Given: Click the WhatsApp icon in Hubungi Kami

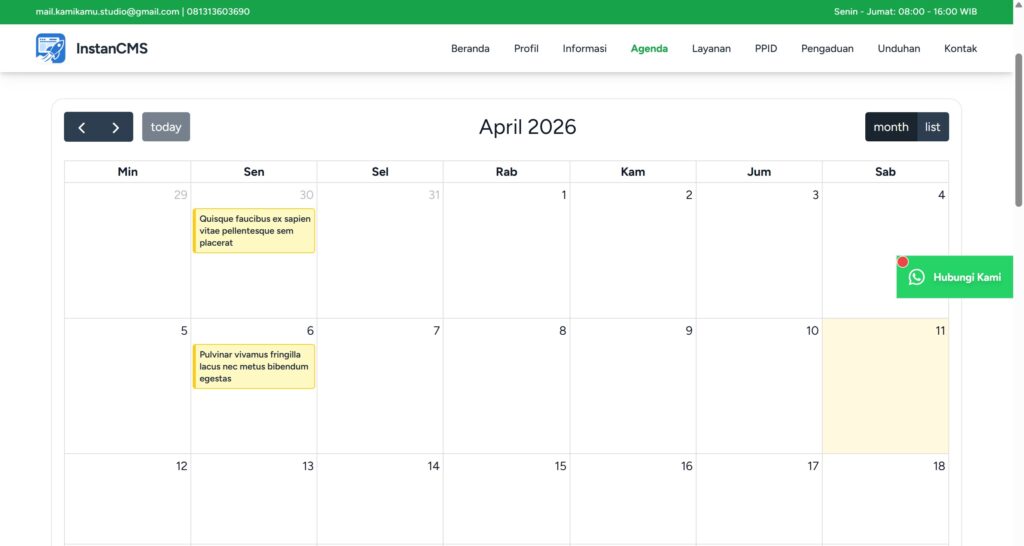Looking at the screenshot, I should pos(916,277).
